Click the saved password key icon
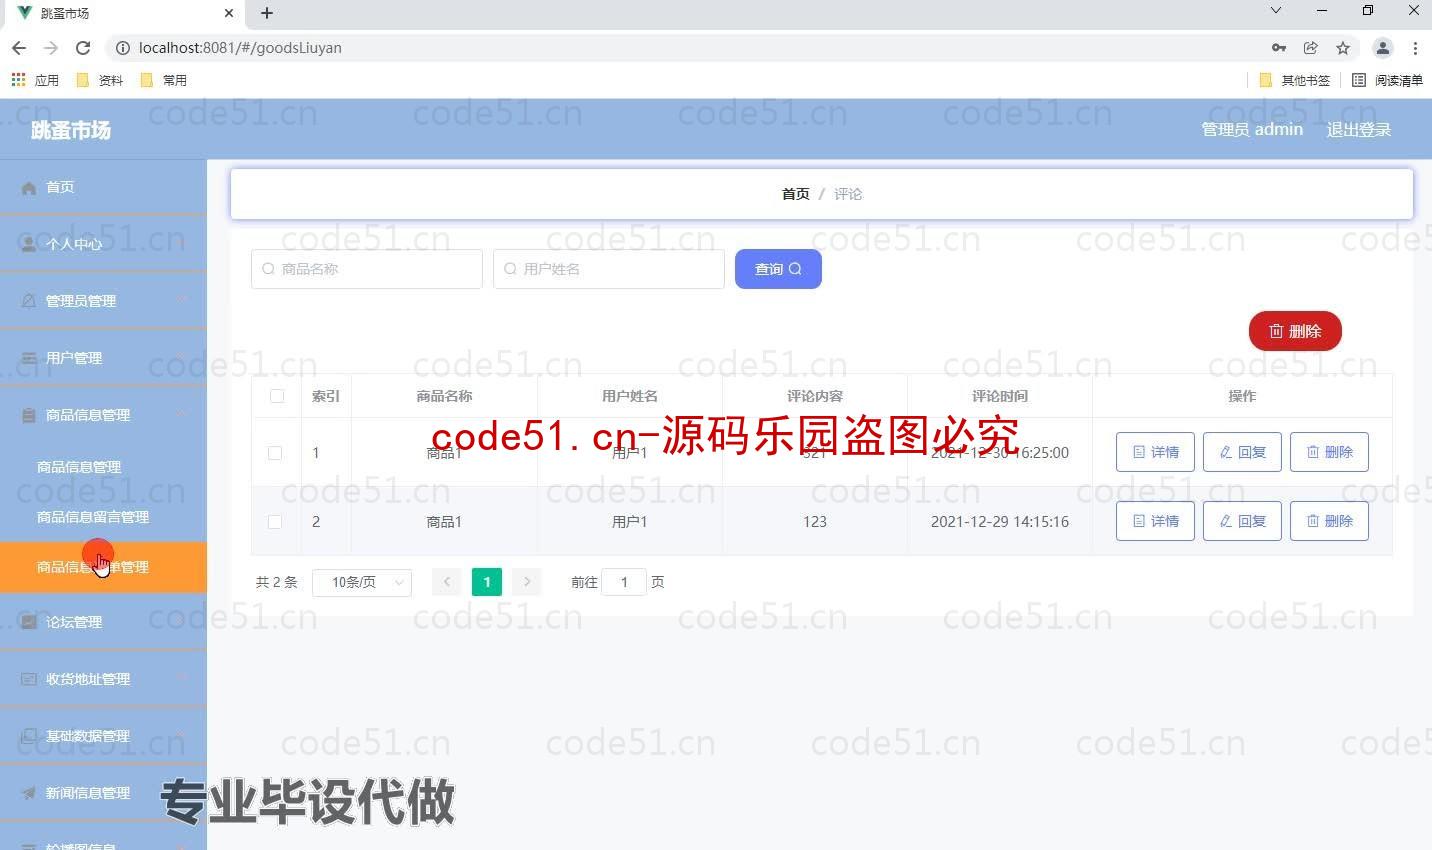 point(1279,48)
